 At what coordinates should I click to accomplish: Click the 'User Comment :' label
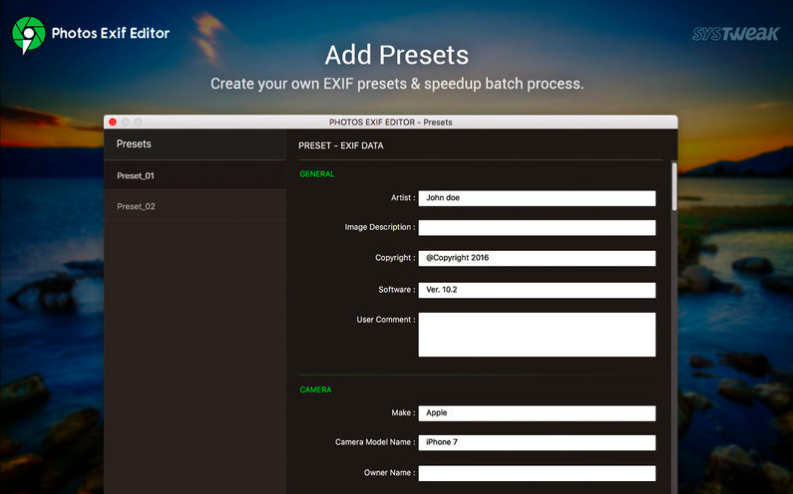(x=386, y=320)
